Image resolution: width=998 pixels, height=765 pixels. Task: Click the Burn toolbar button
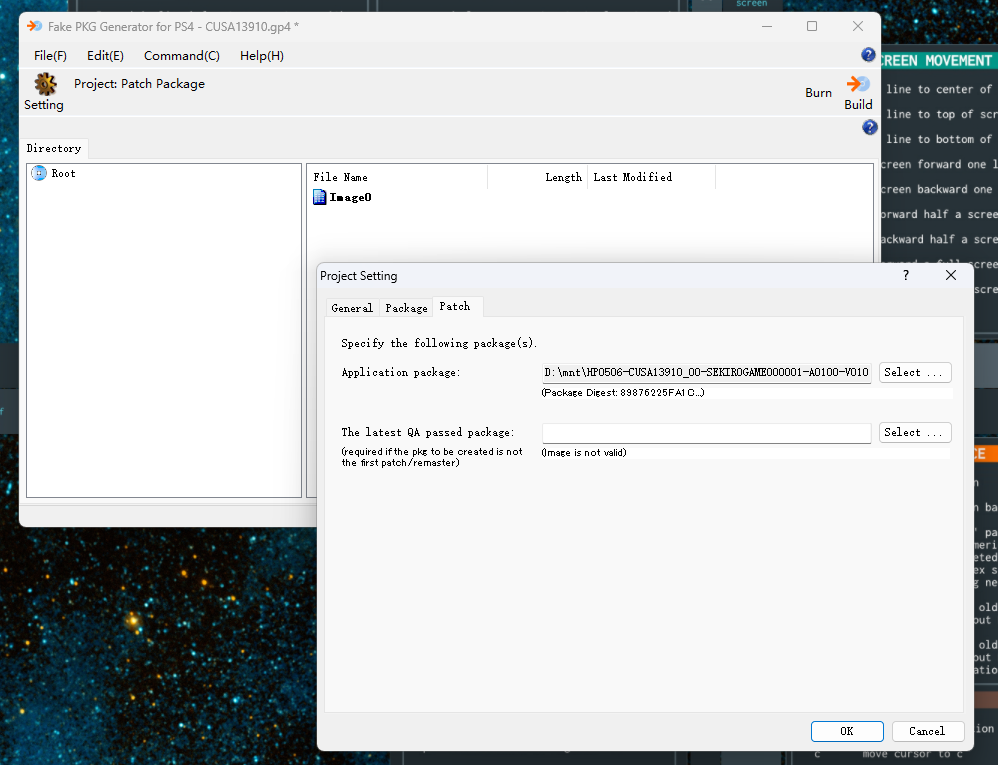point(818,93)
